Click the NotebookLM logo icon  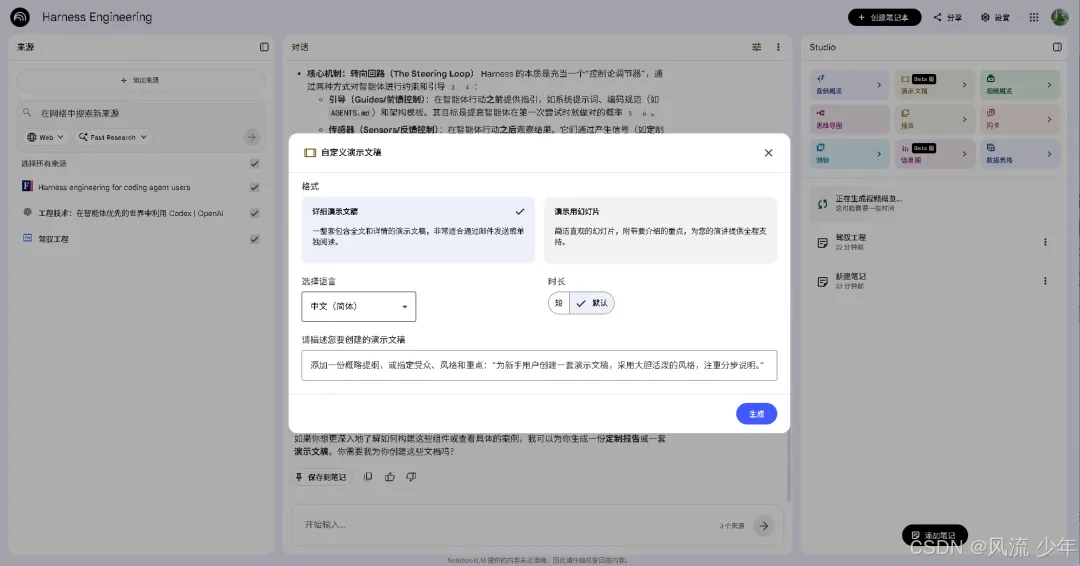[20, 17]
